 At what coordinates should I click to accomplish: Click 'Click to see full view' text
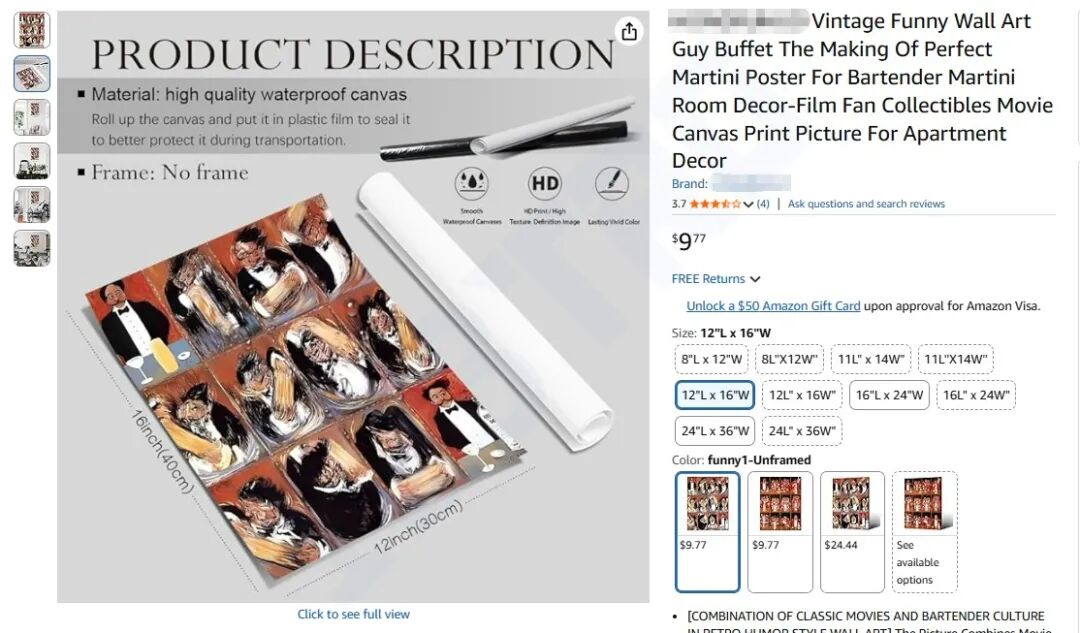tap(353, 614)
